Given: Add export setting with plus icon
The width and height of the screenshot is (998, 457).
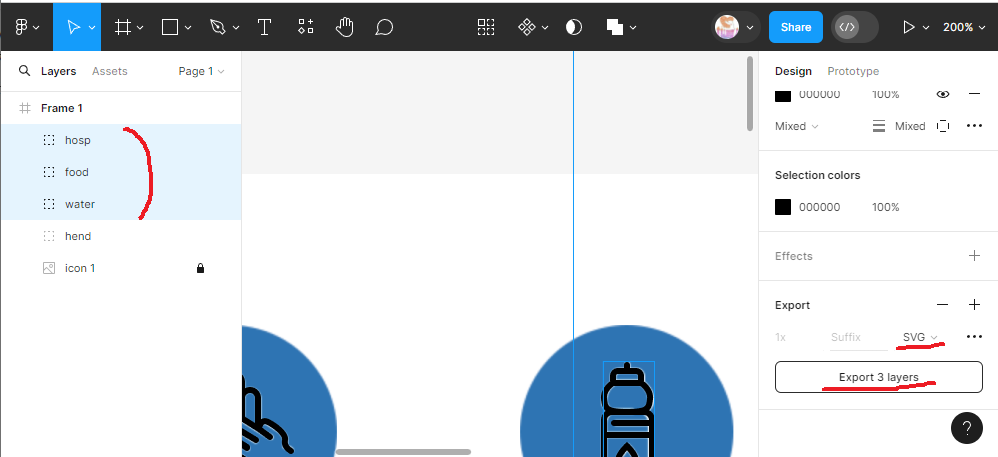Looking at the screenshot, I should coord(974,305).
